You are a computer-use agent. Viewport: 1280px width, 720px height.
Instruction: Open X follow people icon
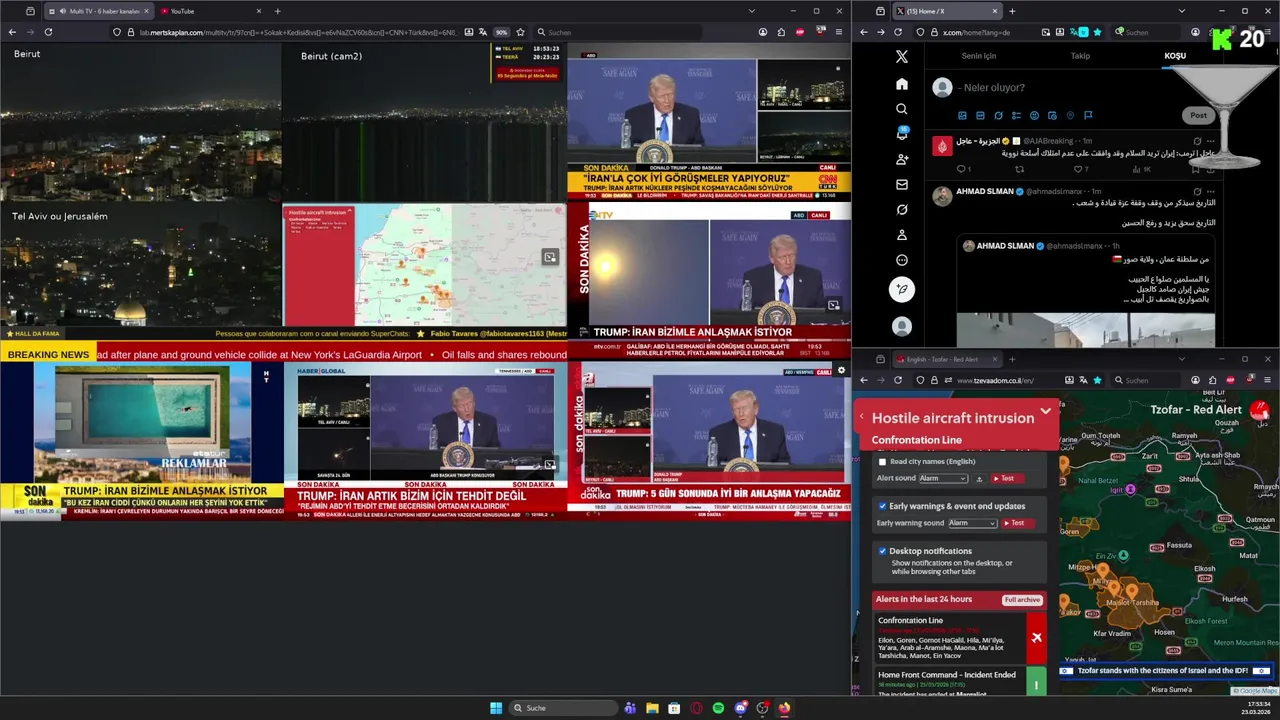(902, 159)
